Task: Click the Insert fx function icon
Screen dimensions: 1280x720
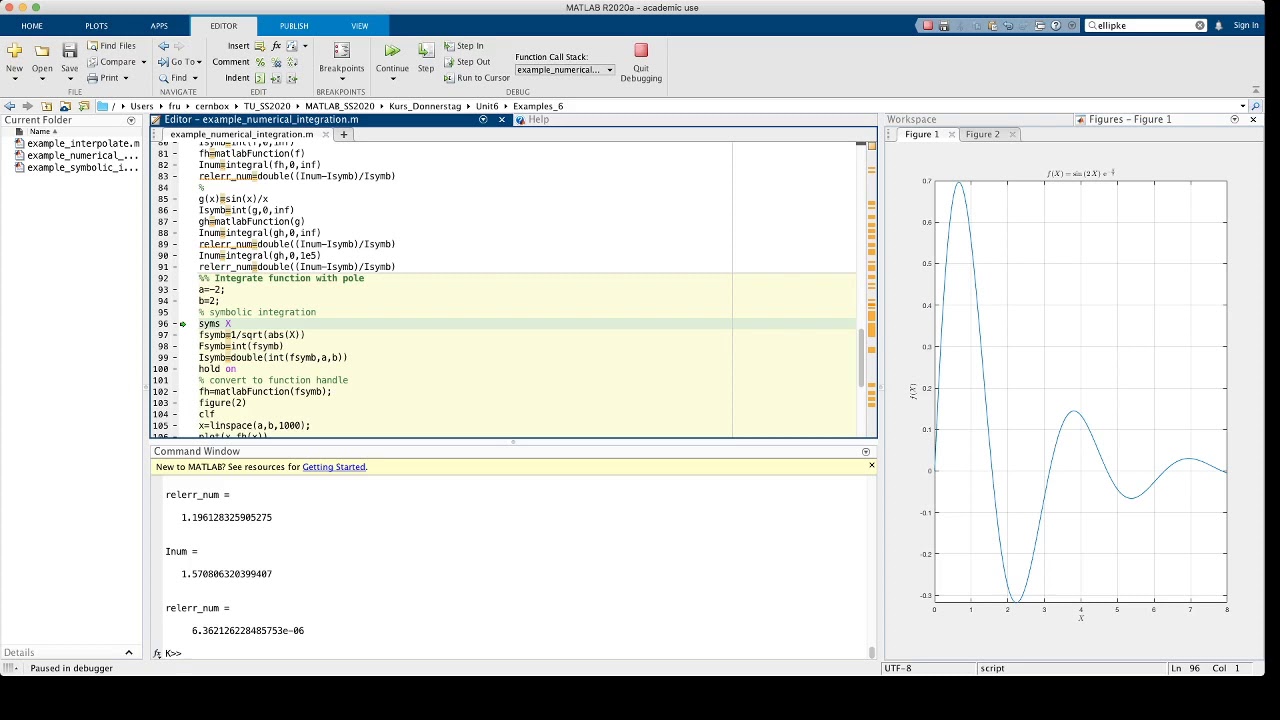Action: click(276, 46)
